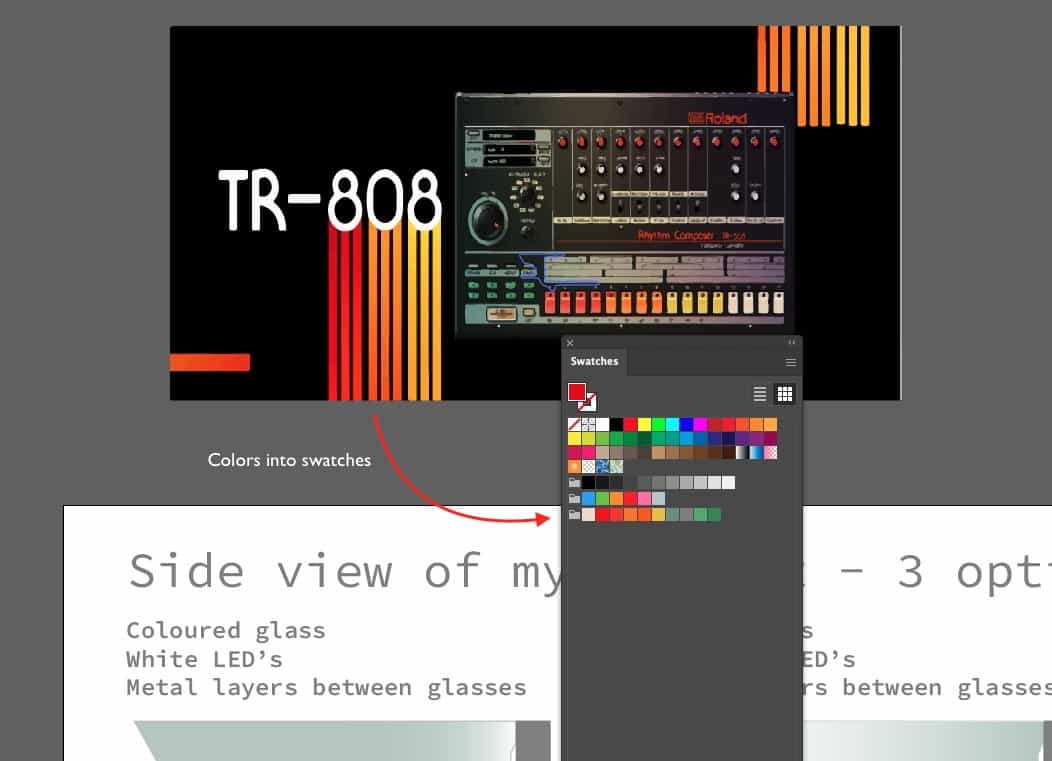
Task: Pick the light blue first swatch in brights group
Action: [x=588, y=499]
